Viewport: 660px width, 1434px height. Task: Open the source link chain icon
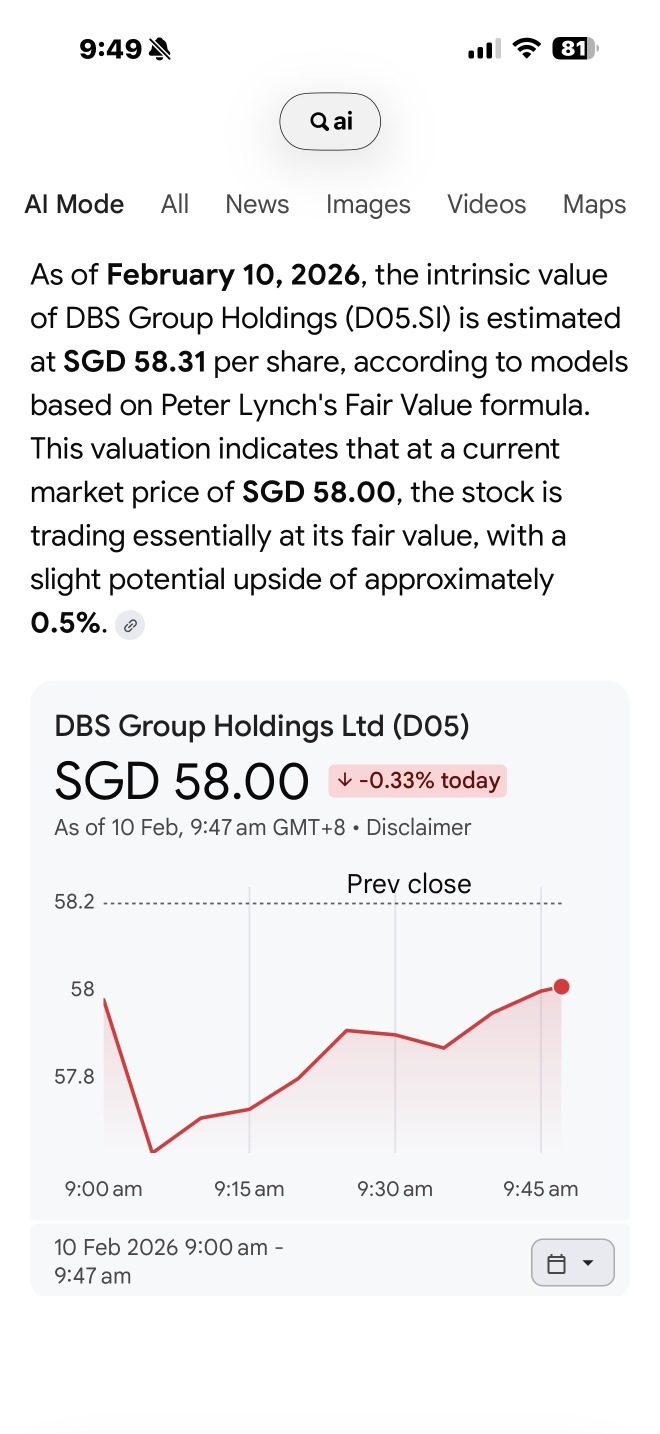(x=130, y=626)
